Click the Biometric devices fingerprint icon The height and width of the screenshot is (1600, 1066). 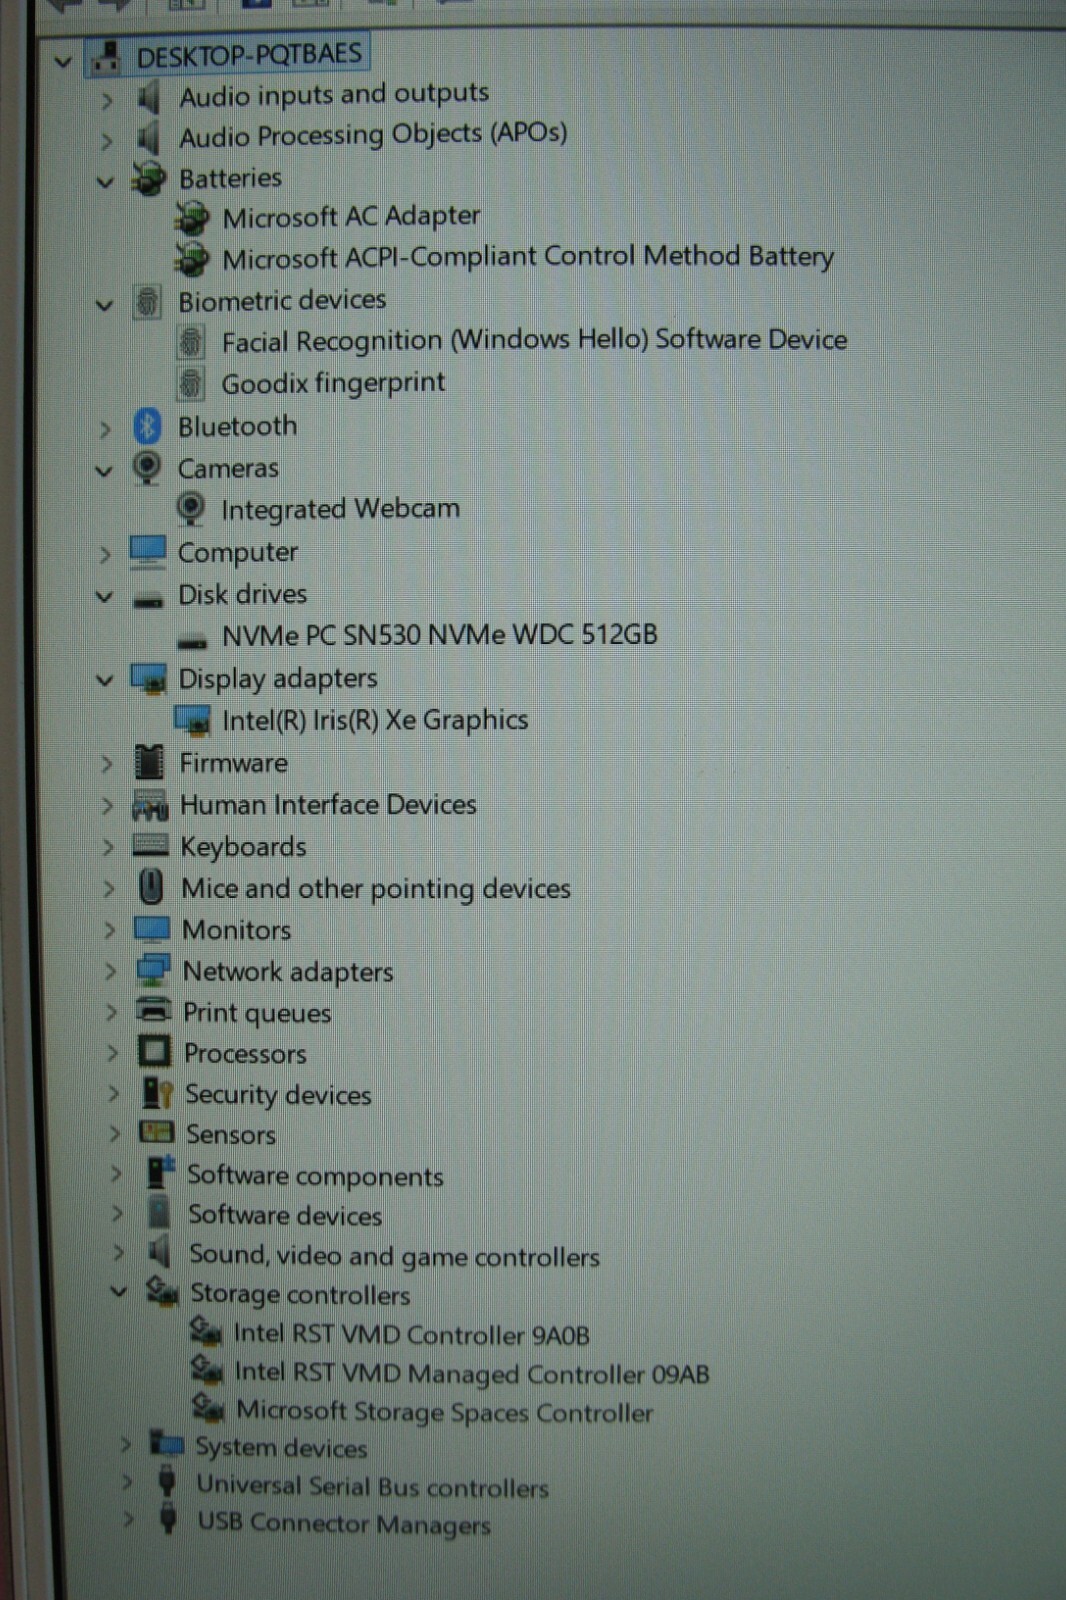coord(147,301)
